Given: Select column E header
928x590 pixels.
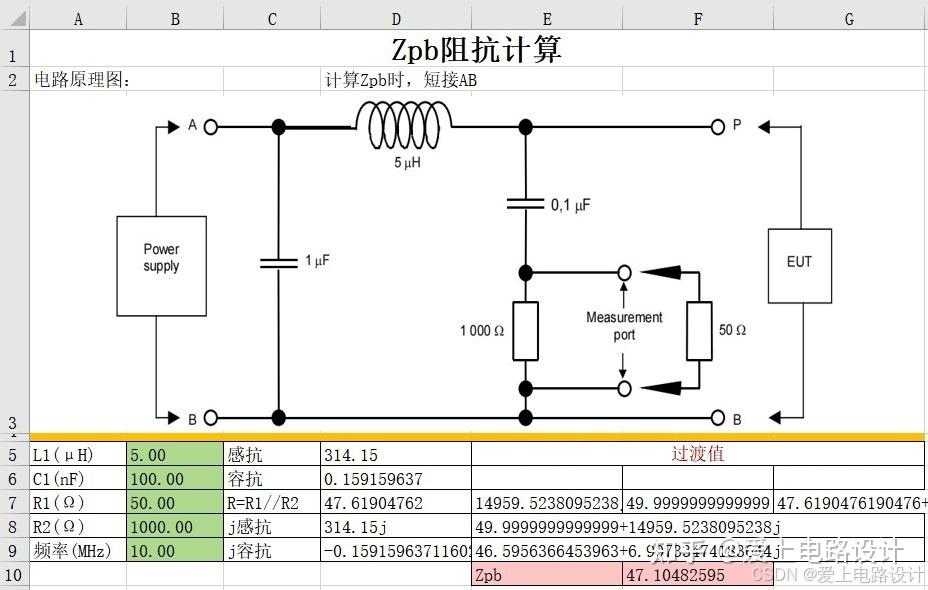Looking at the screenshot, I should click(x=547, y=18).
